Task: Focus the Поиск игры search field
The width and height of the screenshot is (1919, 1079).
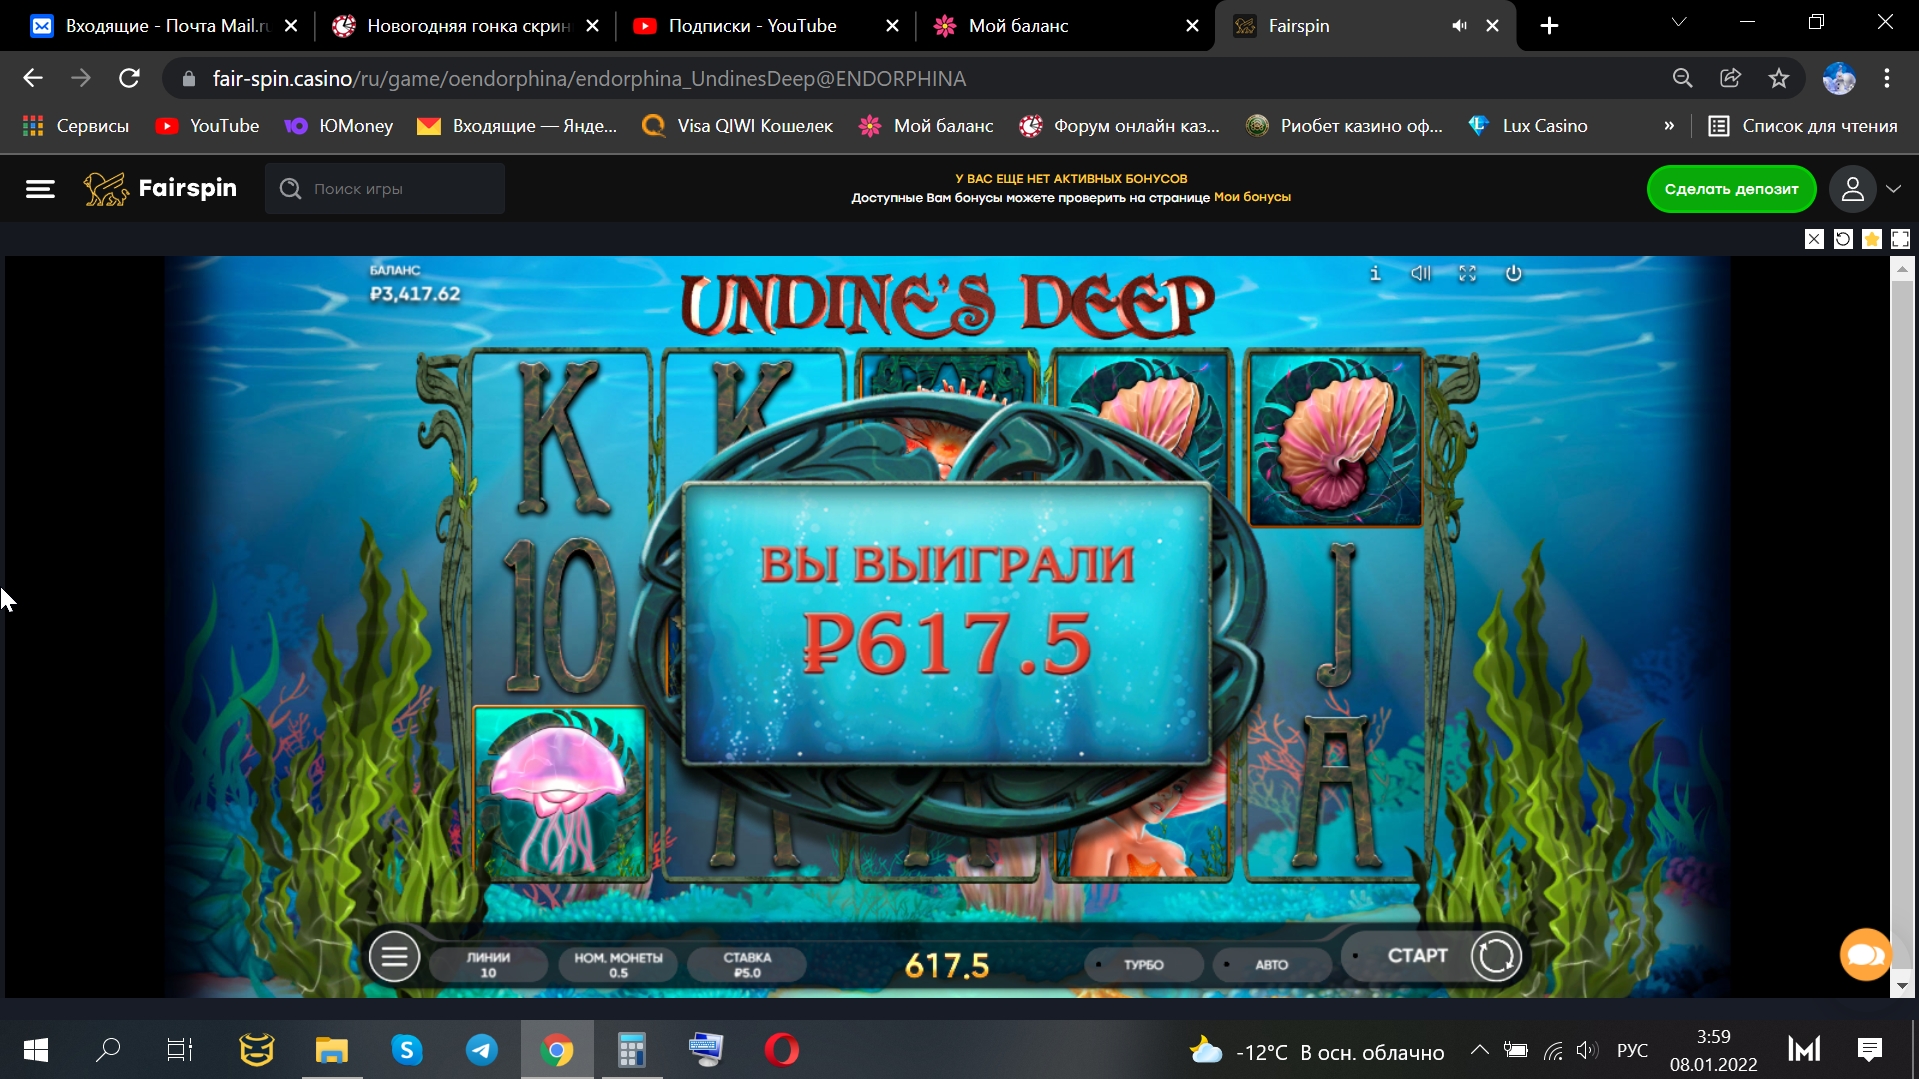Action: (x=385, y=189)
